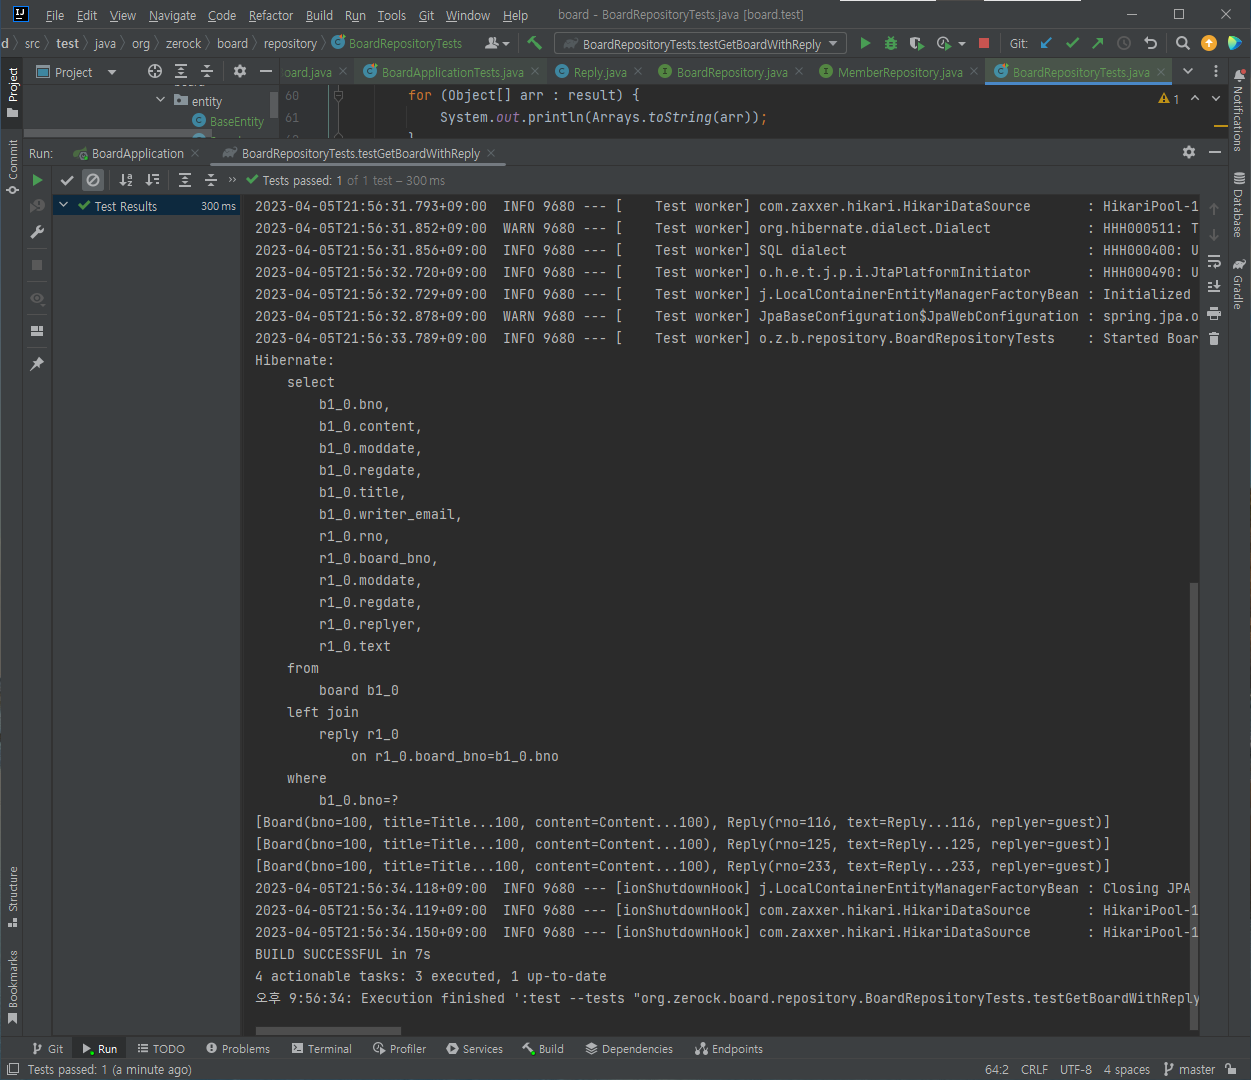Click Git commit green checkmark
The height and width of the screenshot is (1080, 1251).
[x=1072, y=43]
